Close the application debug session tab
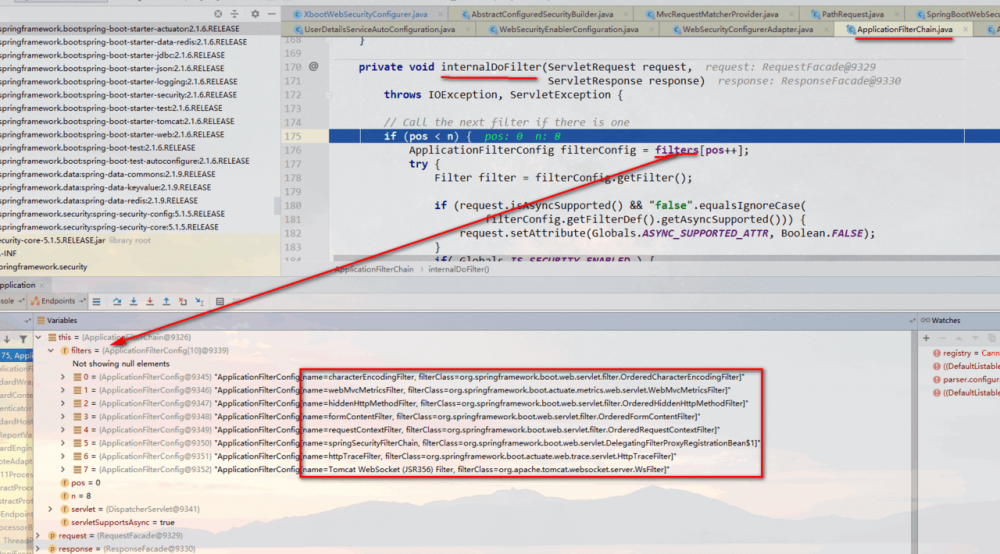The width and height of the screenshot is (1000, 554). 43,285
